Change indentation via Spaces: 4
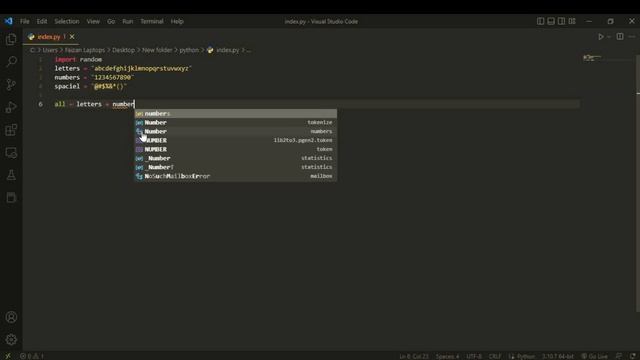This screenshot has height=360, width=640. [x=447, y=356]
